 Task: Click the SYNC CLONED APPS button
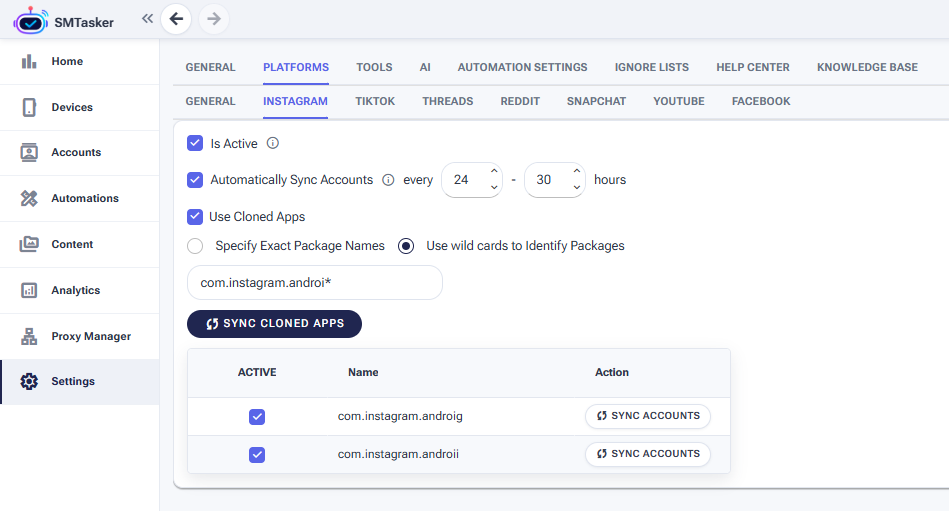(x=274, y=324)
